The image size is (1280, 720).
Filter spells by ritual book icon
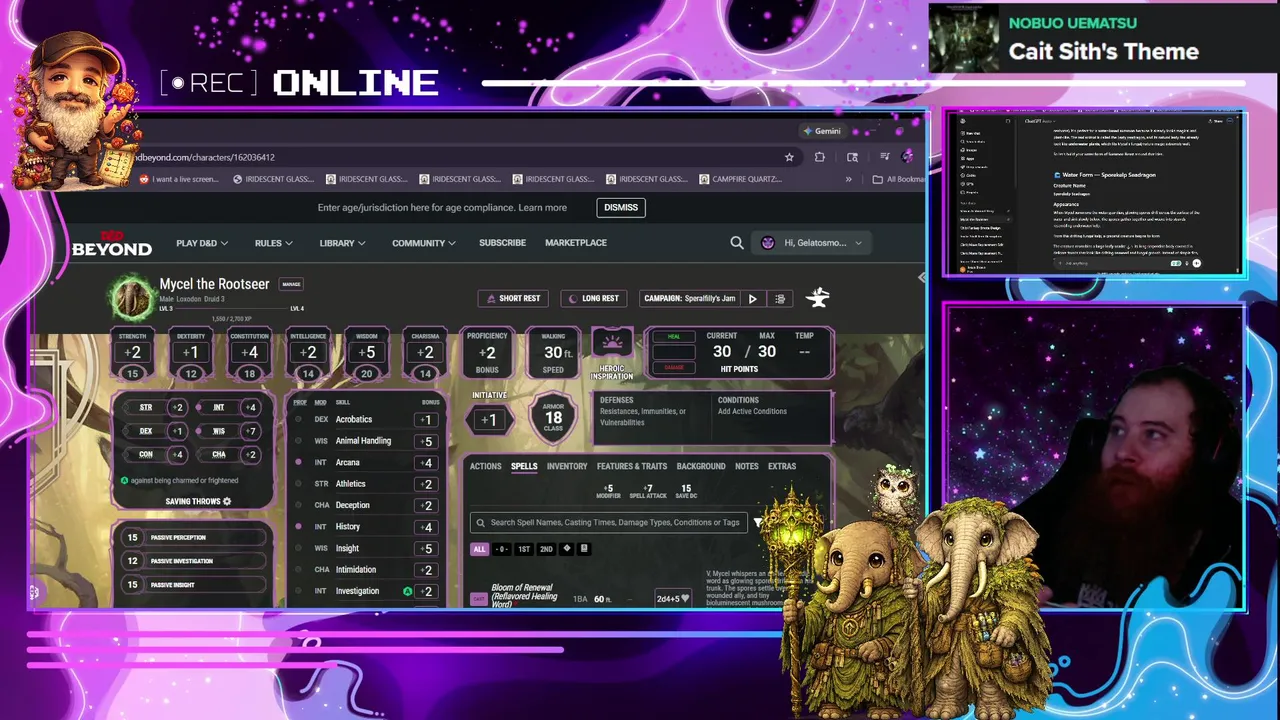(584, 549)
